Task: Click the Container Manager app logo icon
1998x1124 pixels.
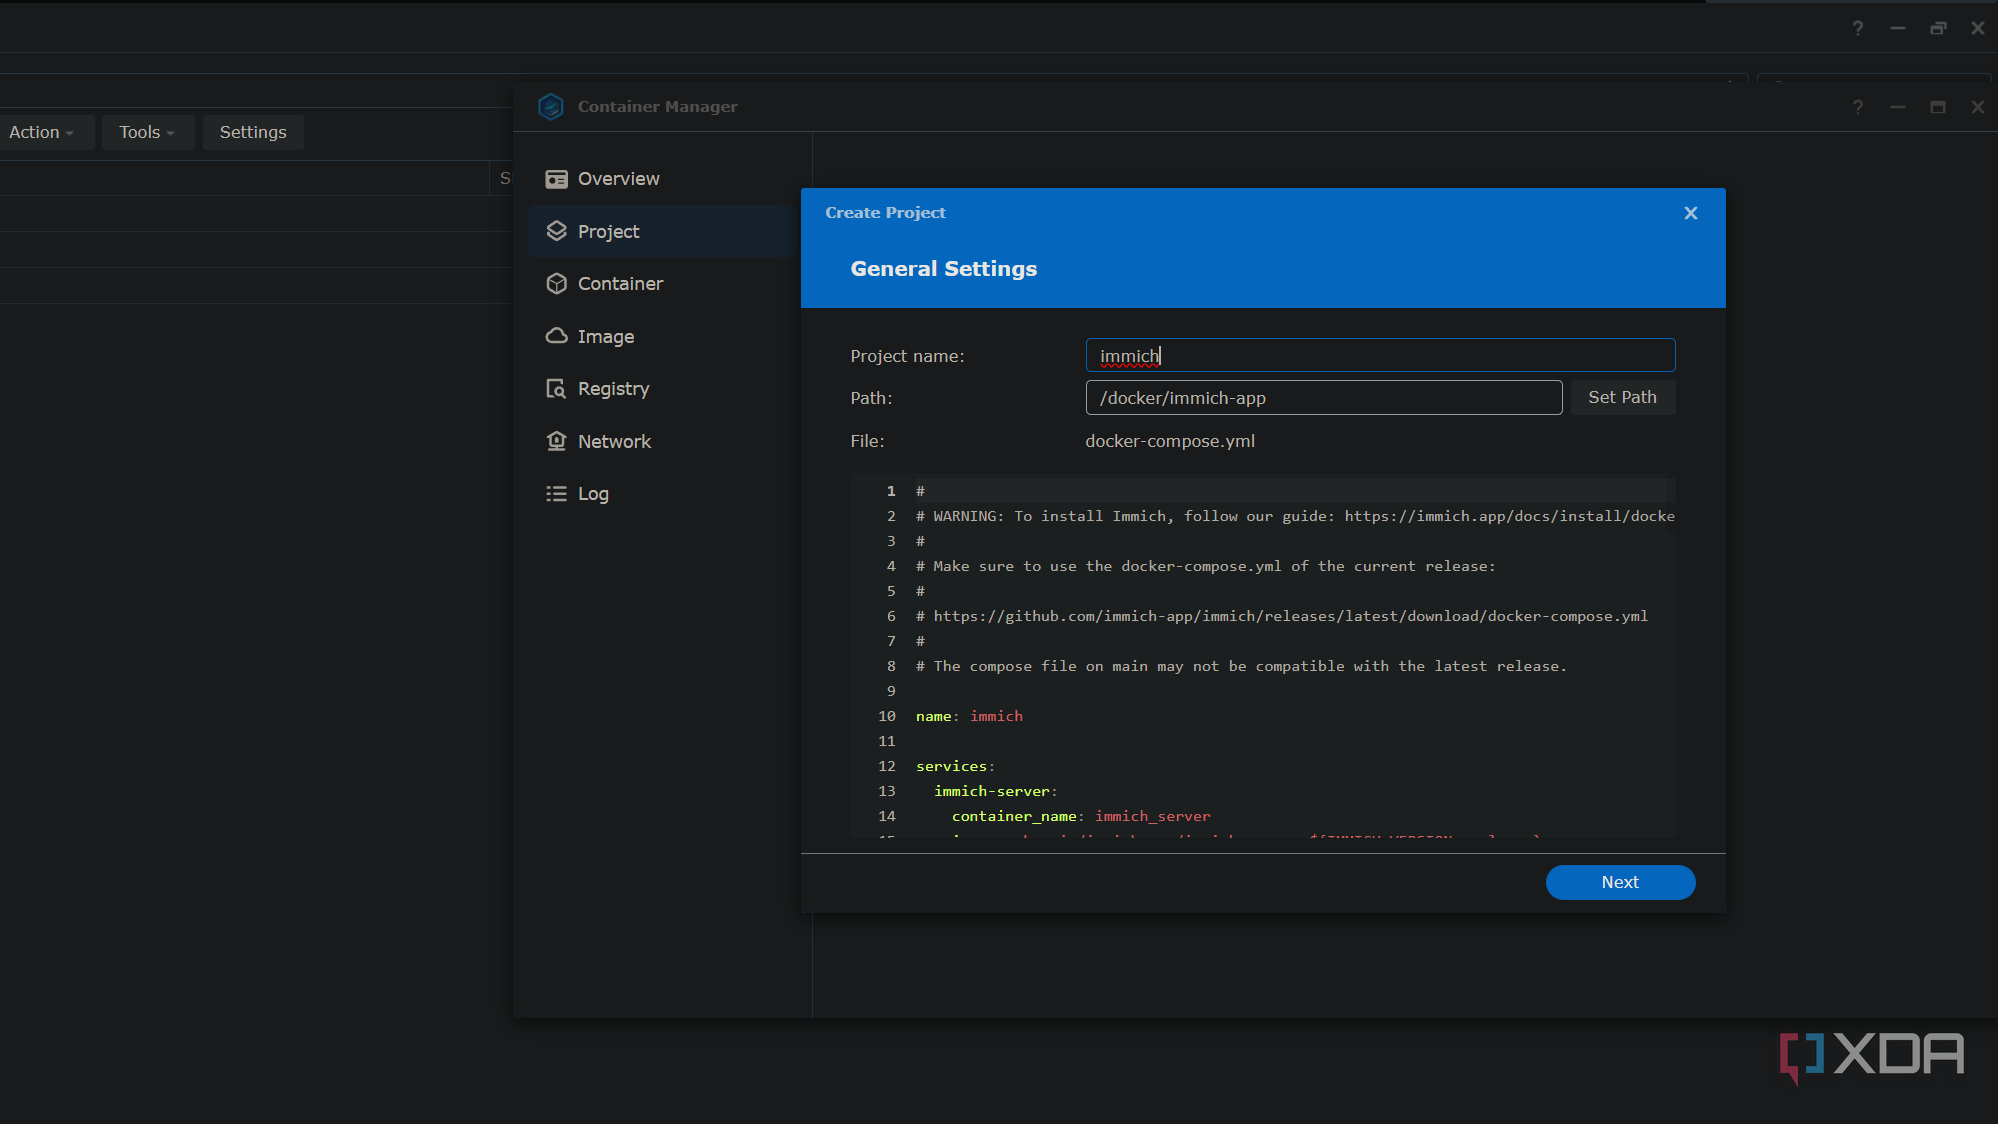Action: tap(551, 106)
